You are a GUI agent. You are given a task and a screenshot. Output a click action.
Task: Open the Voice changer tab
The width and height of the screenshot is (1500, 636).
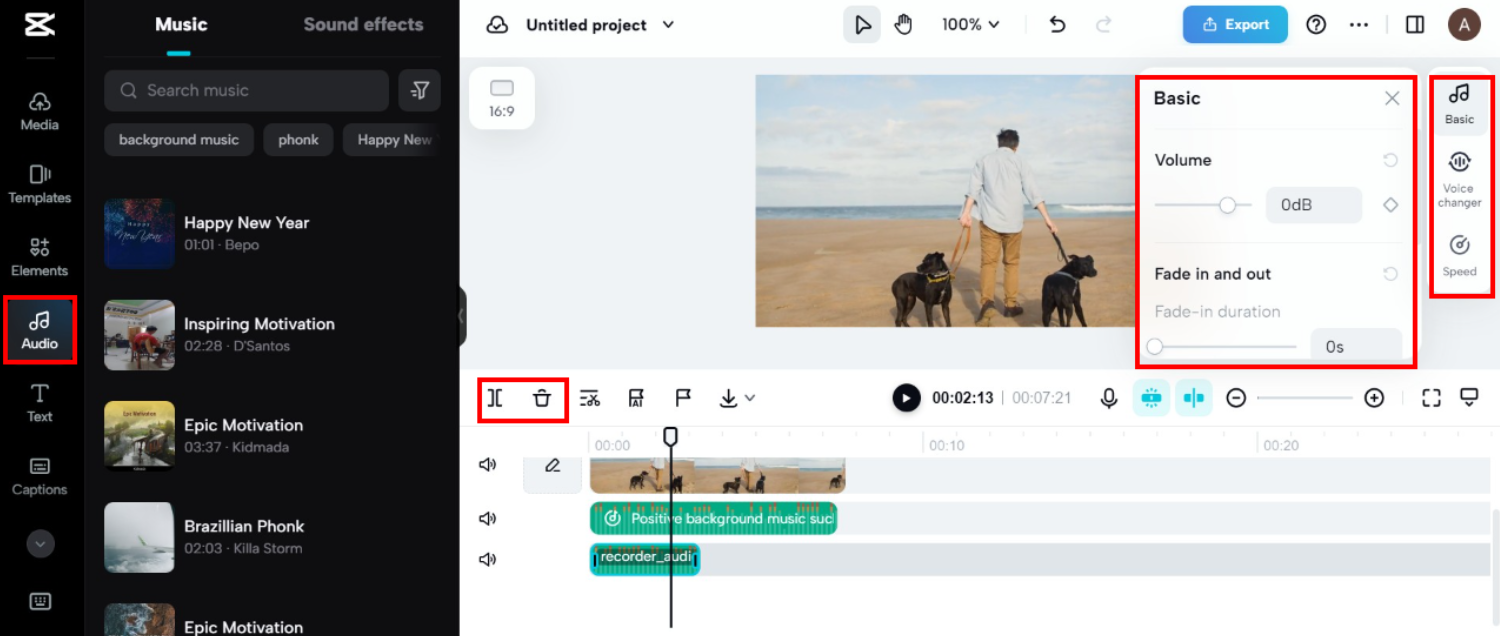[x=1459, y=180]
